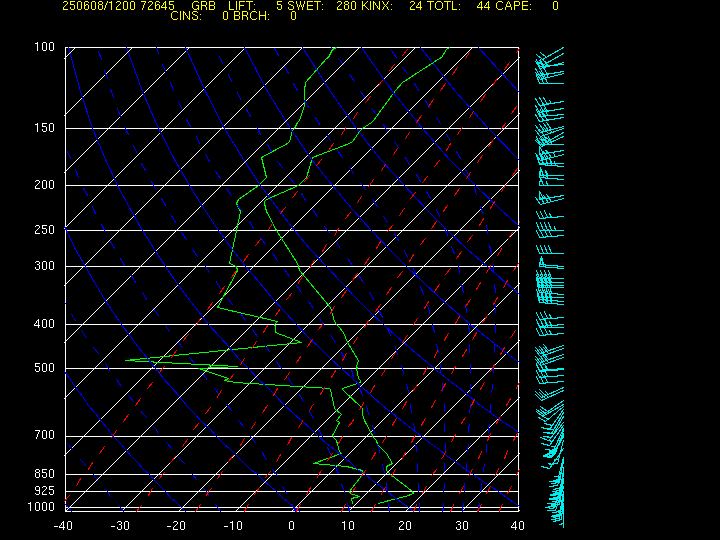The height and width of the screenshot is (540, 720).
Task: Select the 150 pressure level label
Action: (x=45, y=128)
